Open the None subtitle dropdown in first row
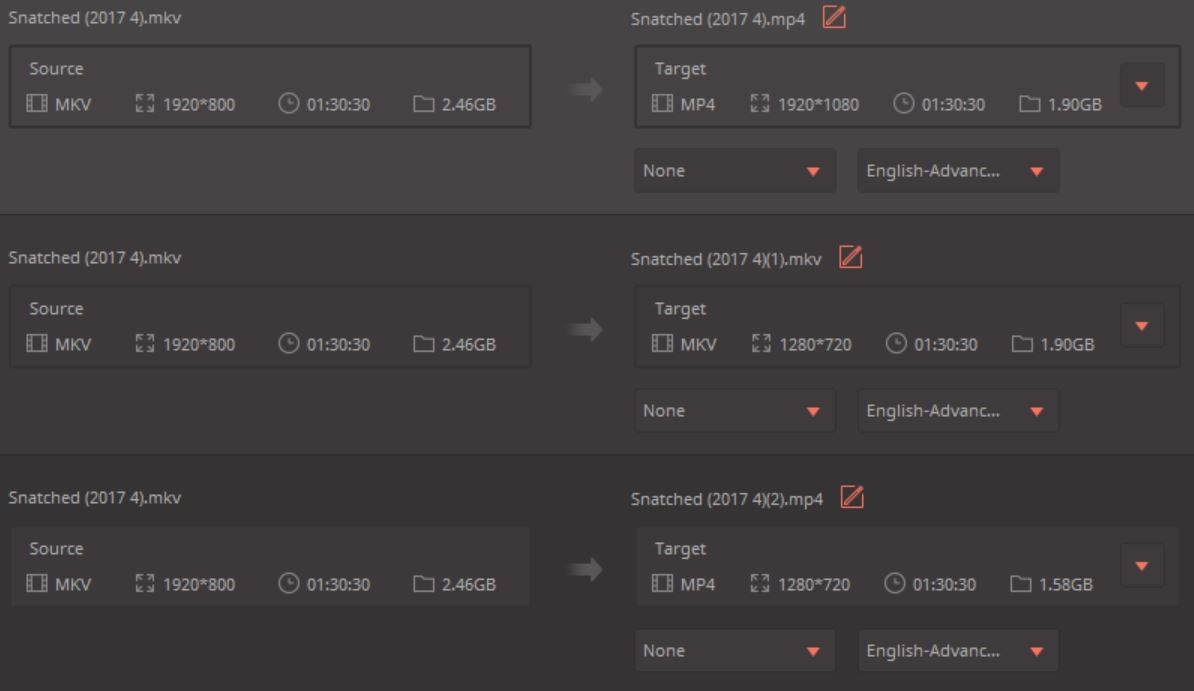 click(735, 171)
